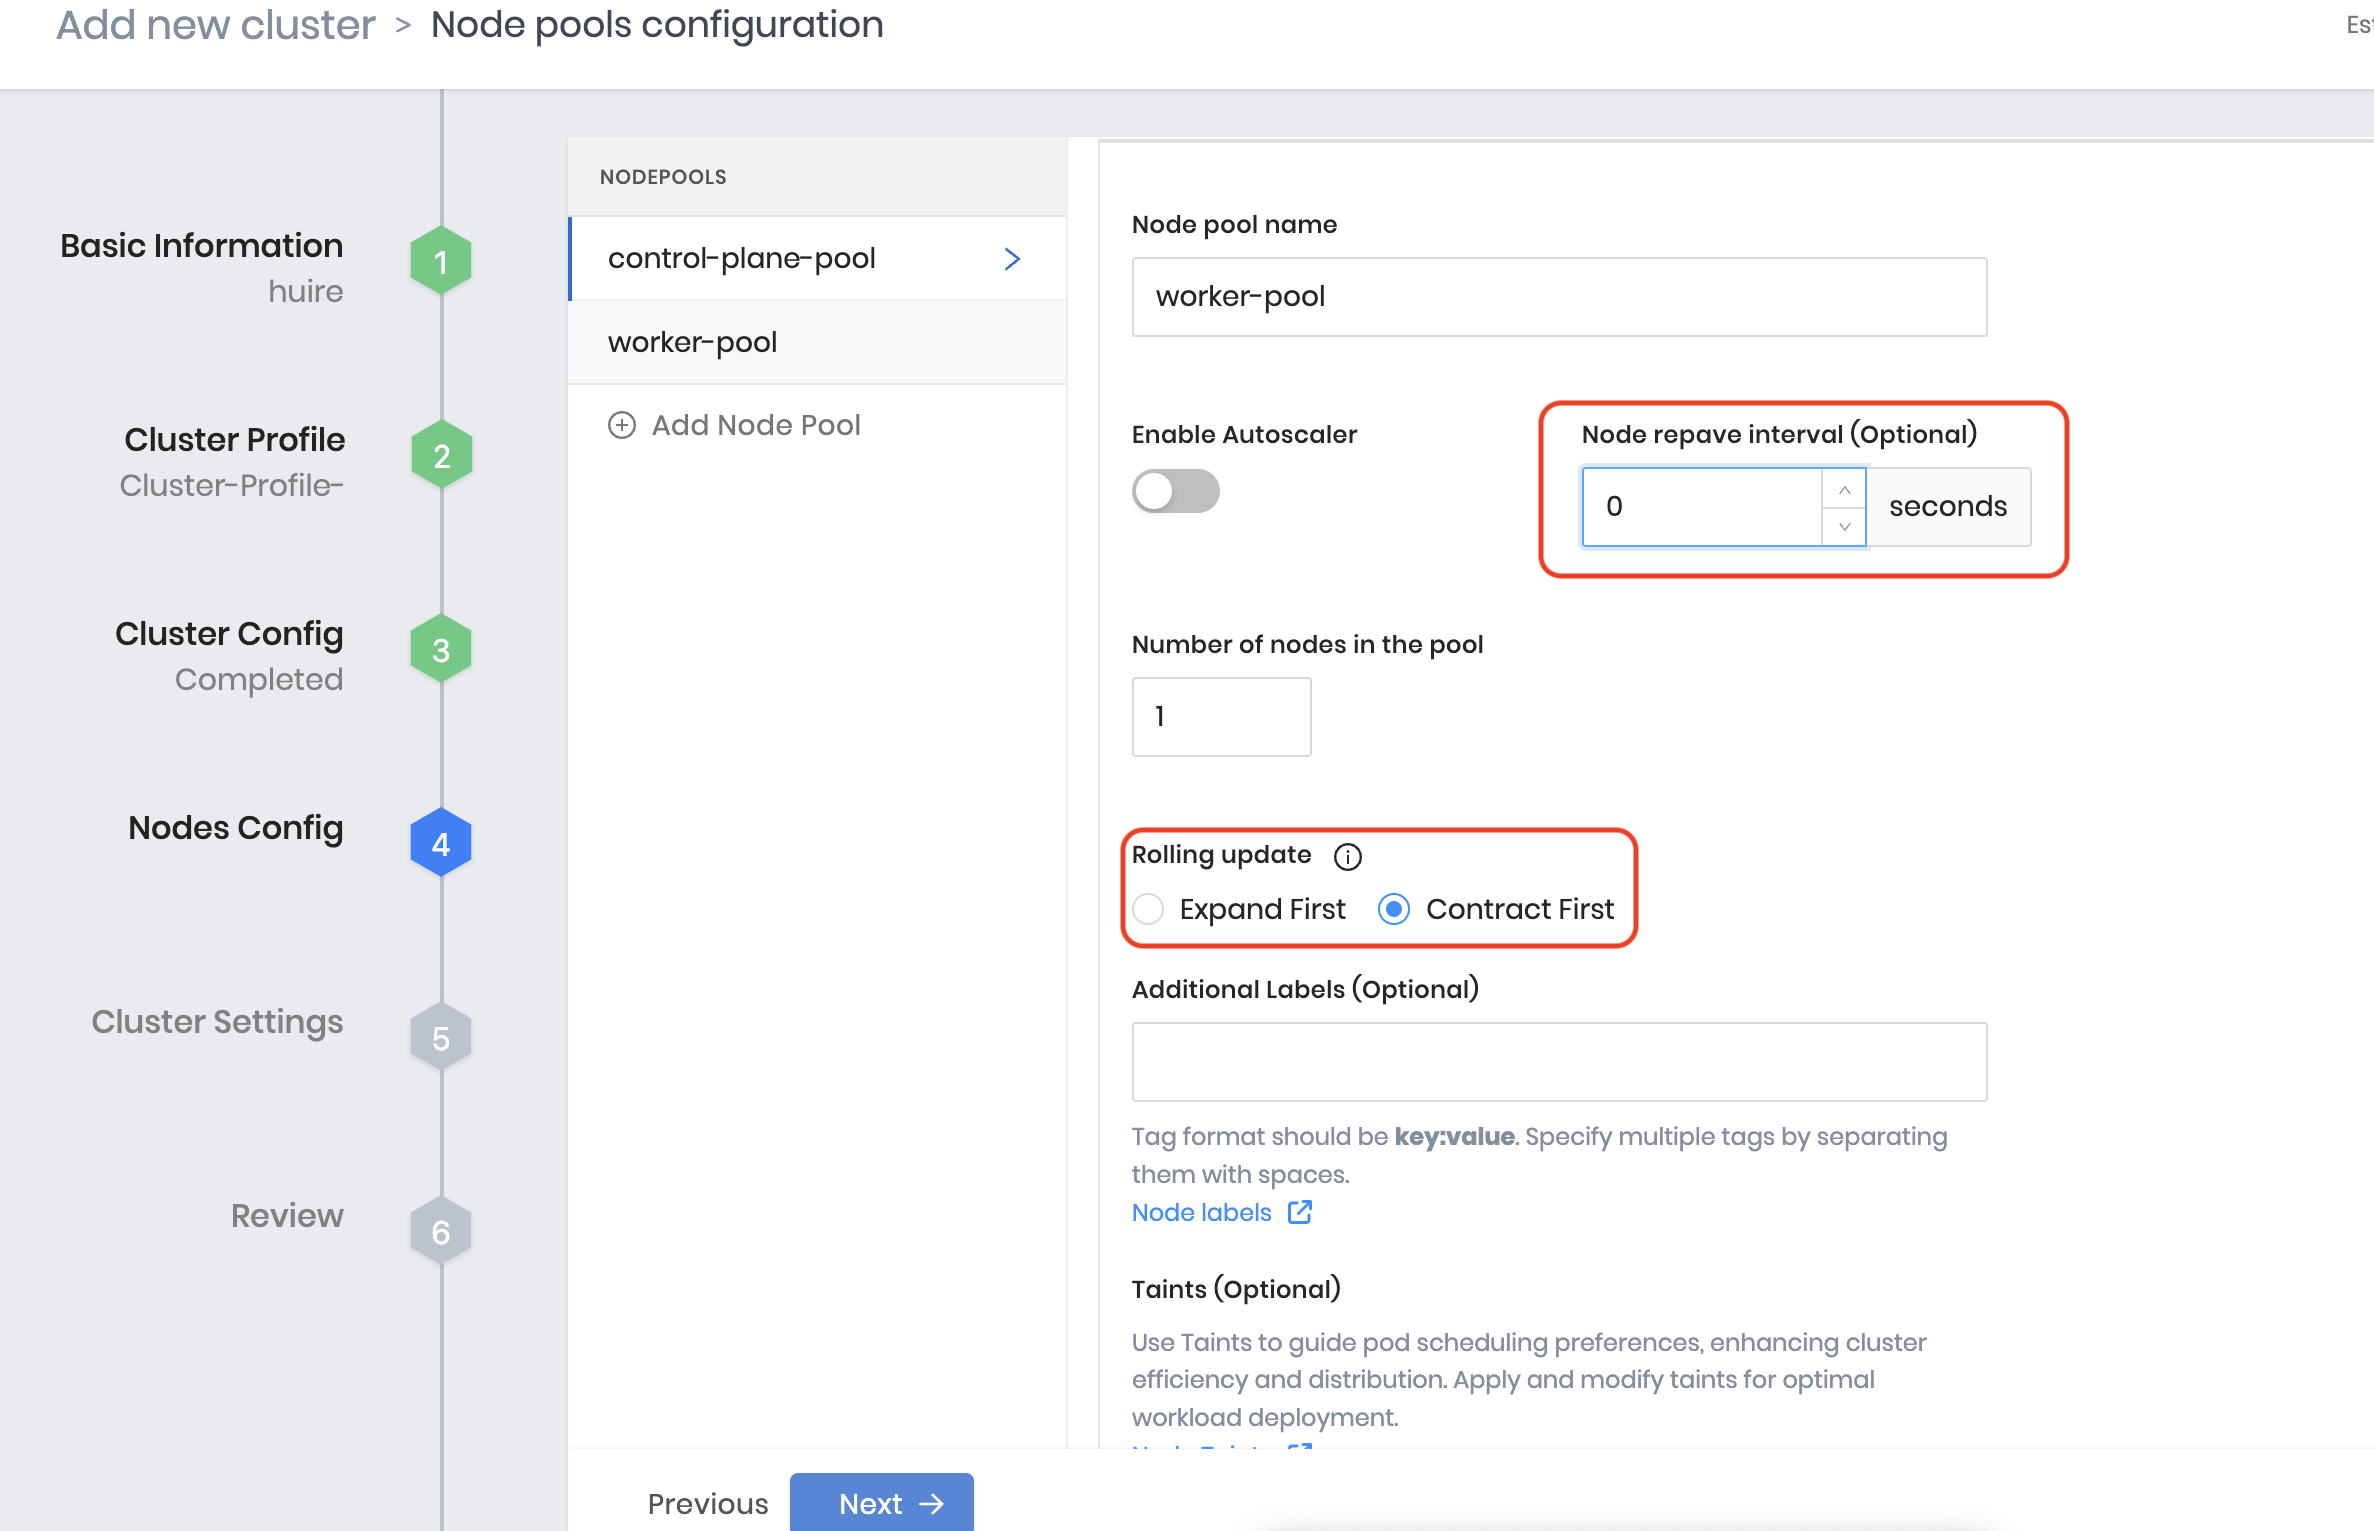Jump to the Cluster Settings step
2374x1531 pixels.
pos(440,1035)
